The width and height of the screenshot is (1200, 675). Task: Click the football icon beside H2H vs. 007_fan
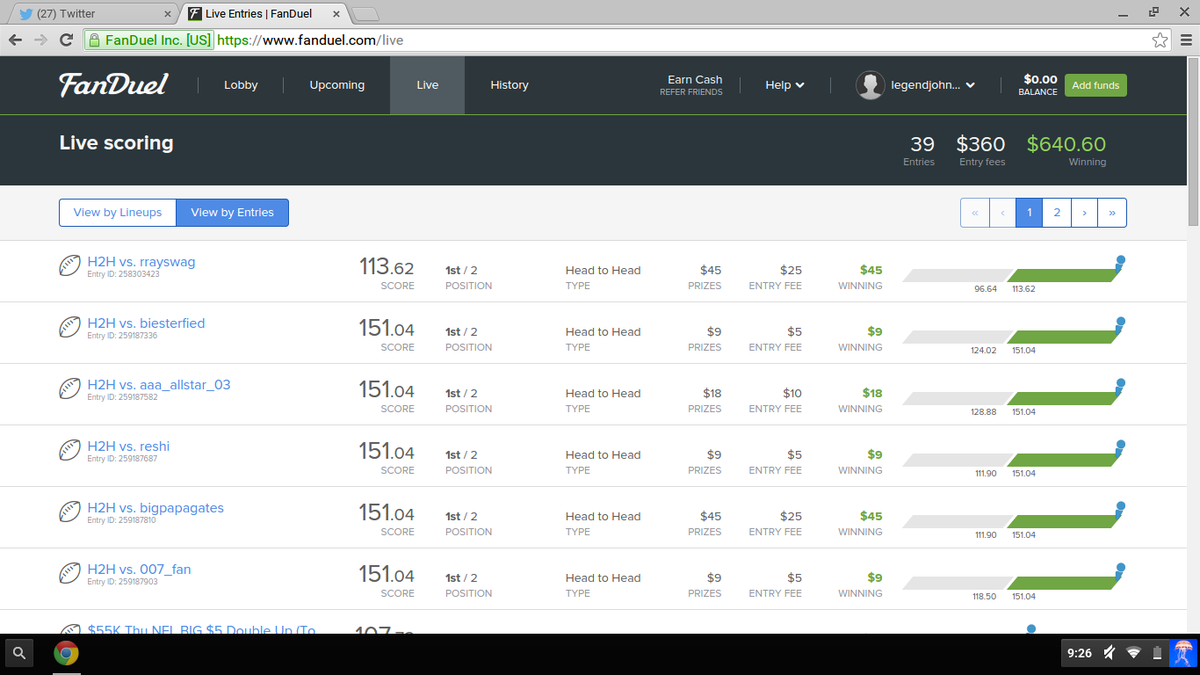coord(69,572)
